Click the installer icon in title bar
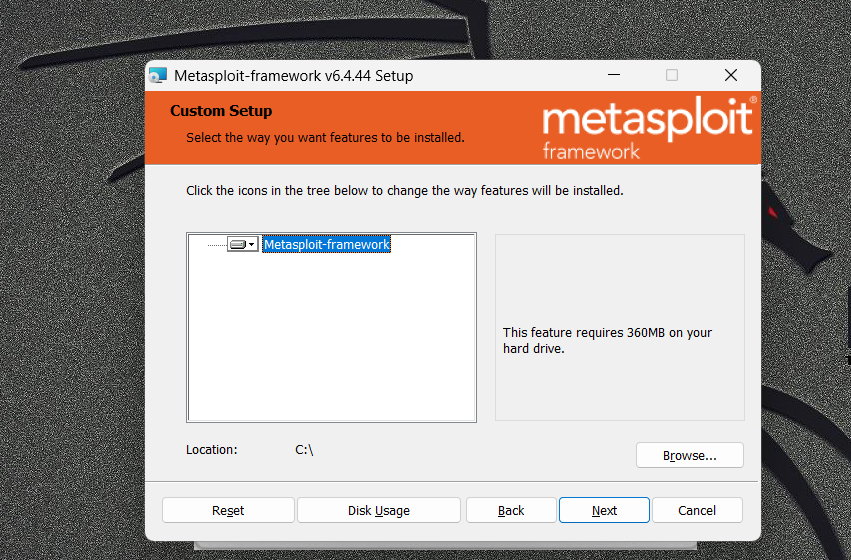The image size is (851, 560). pos(158,75)
